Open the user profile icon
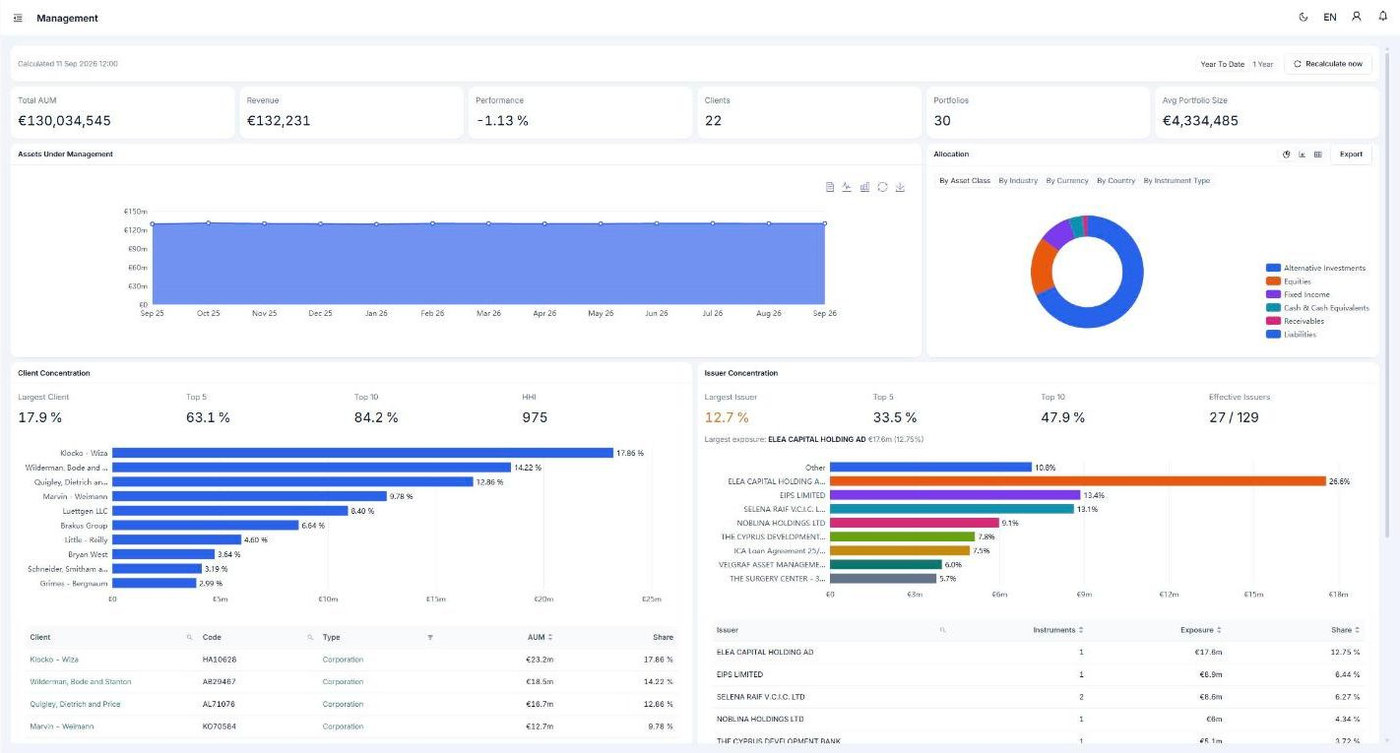The height and width of the screenshot is (753, 1400). 1356,17
